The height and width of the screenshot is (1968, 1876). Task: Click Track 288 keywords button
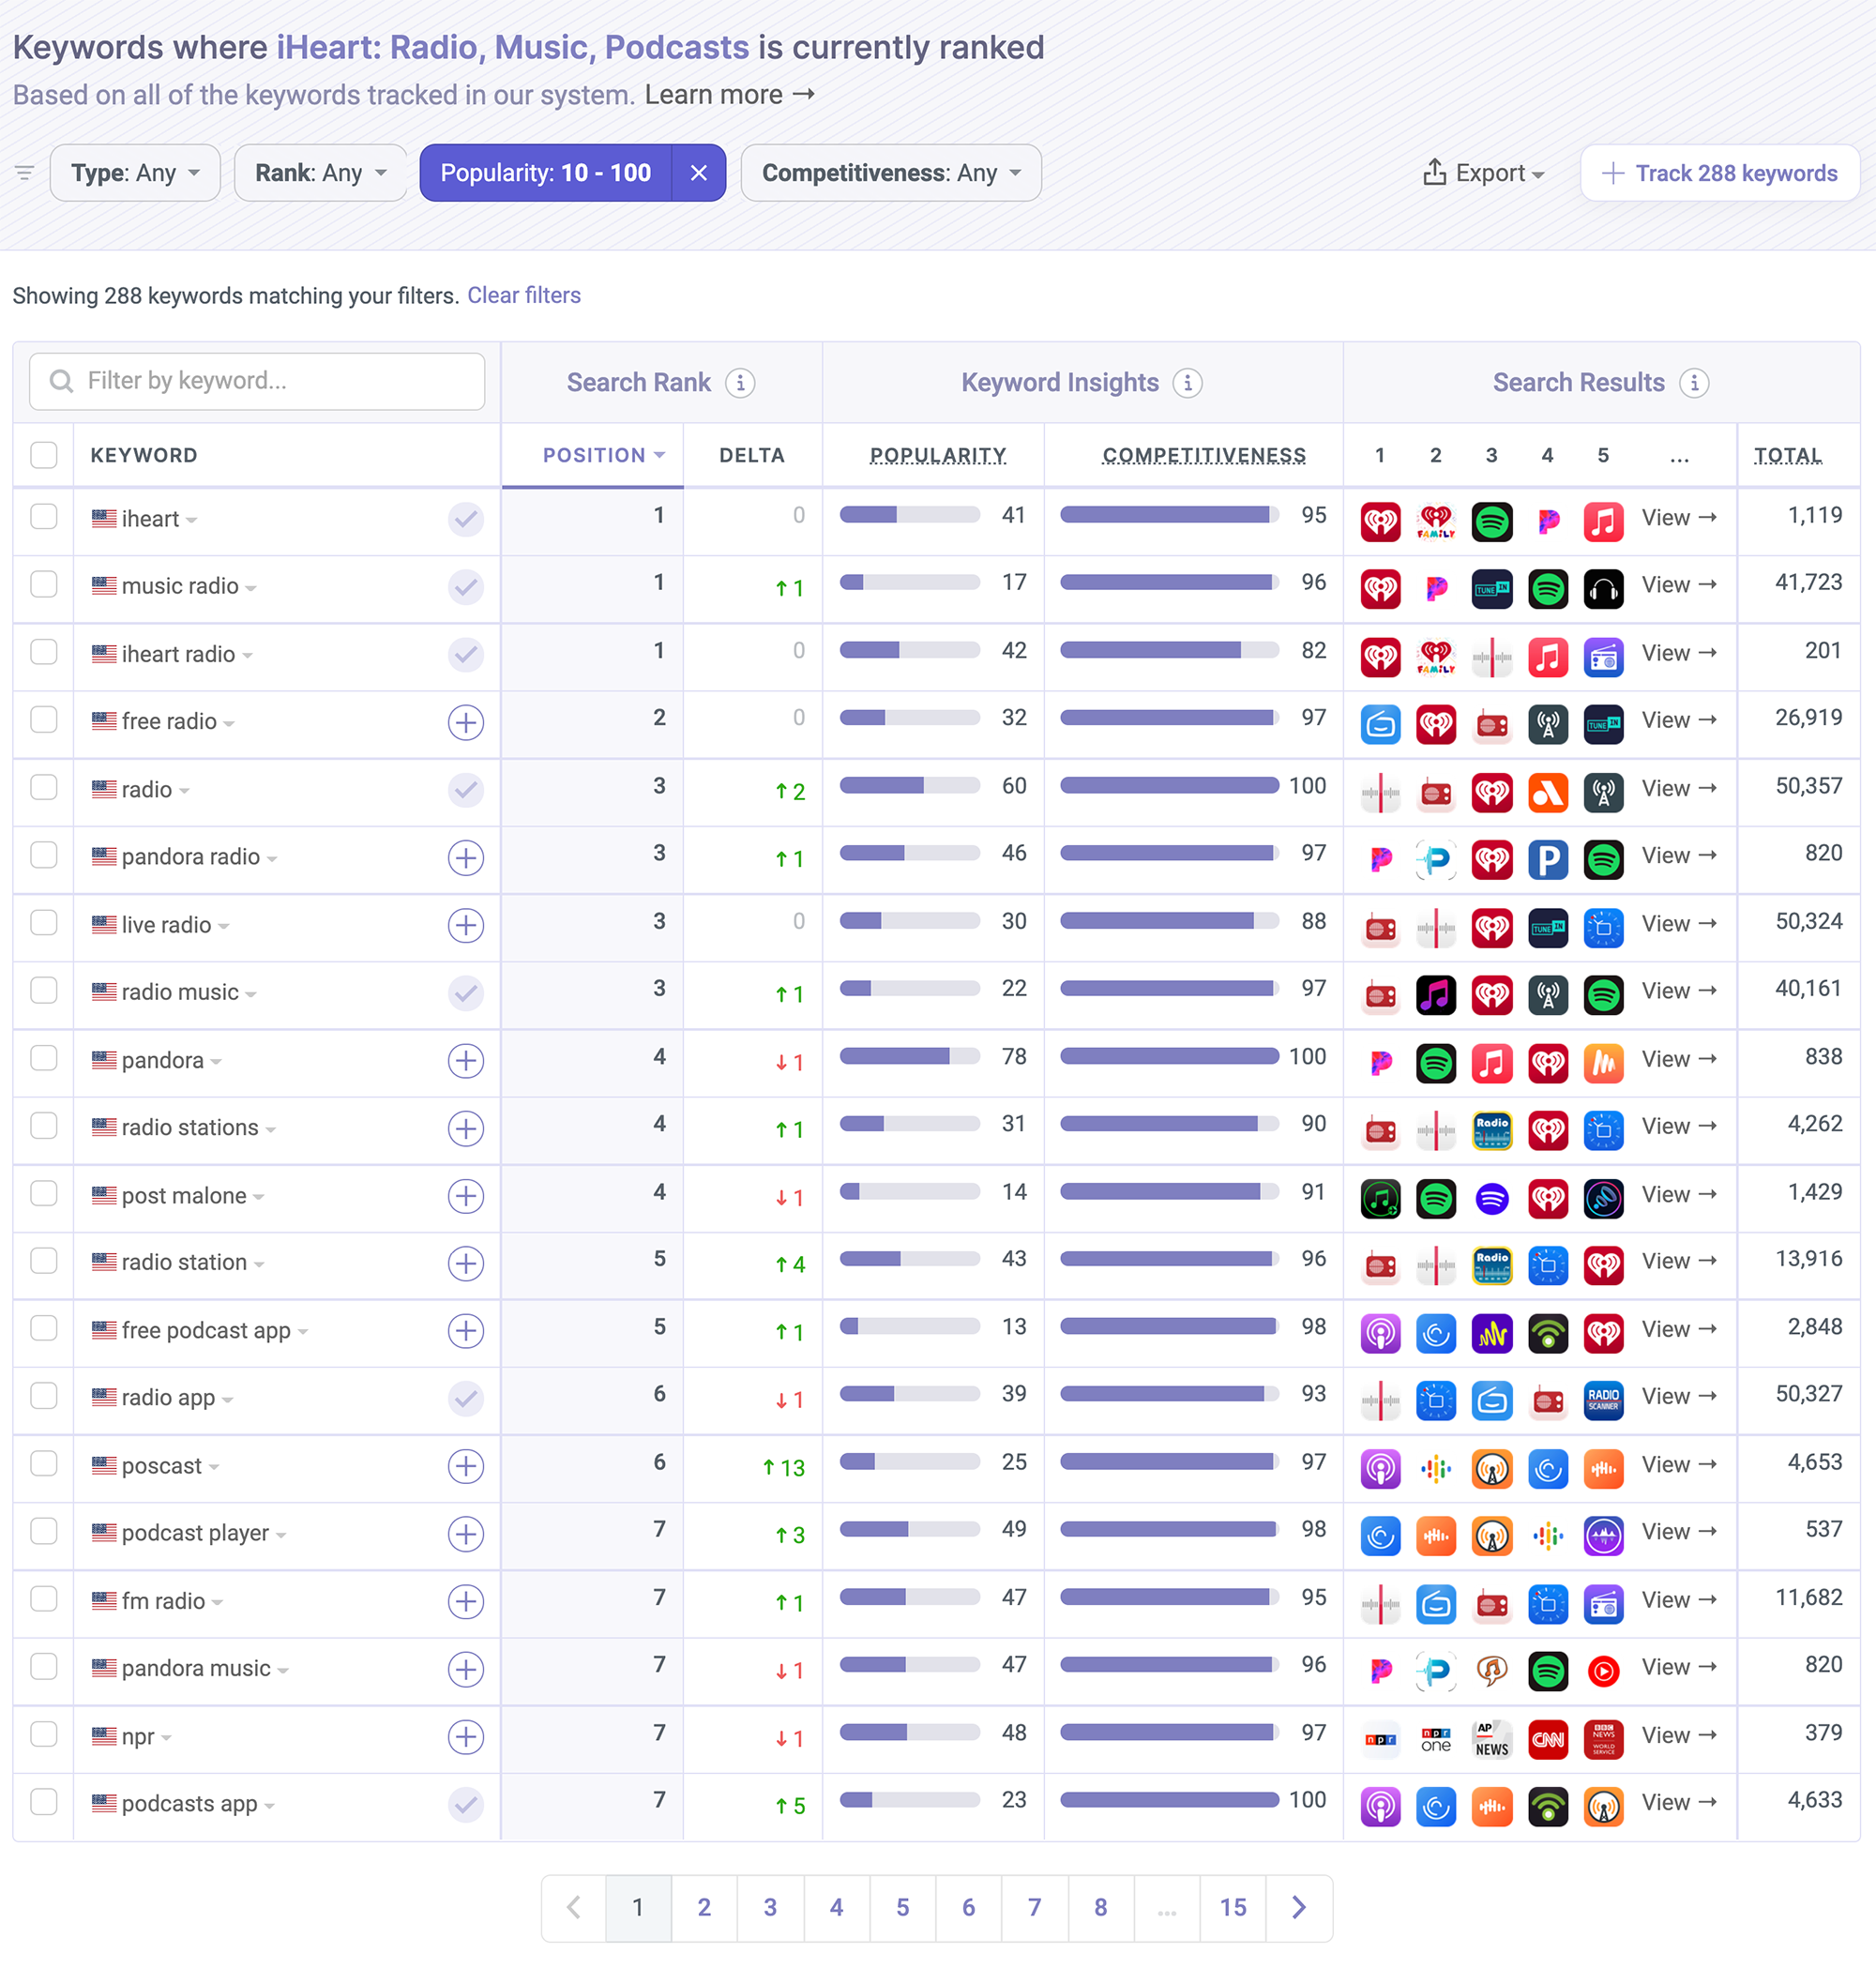pyautogui.click(x=1719, y=173)
